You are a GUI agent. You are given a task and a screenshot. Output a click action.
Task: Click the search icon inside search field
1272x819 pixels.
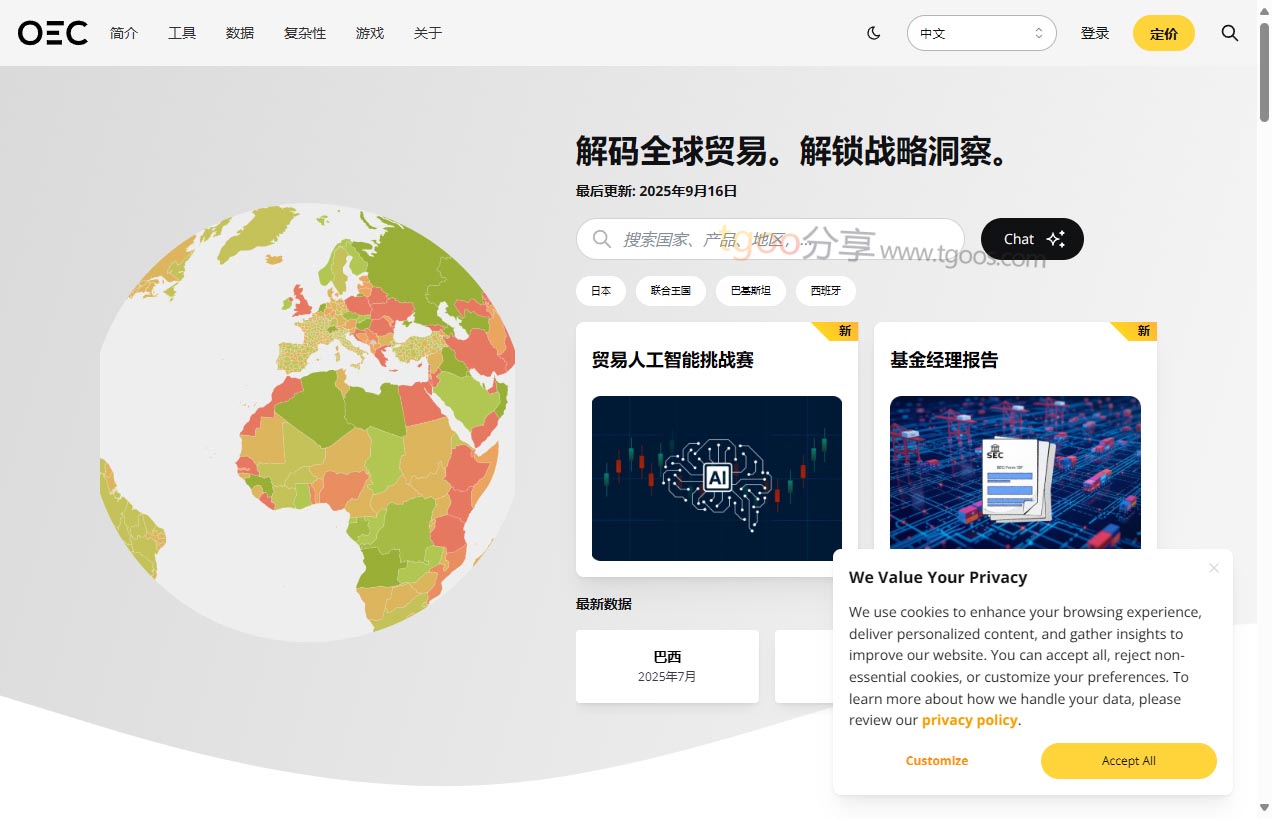(602, 239)
